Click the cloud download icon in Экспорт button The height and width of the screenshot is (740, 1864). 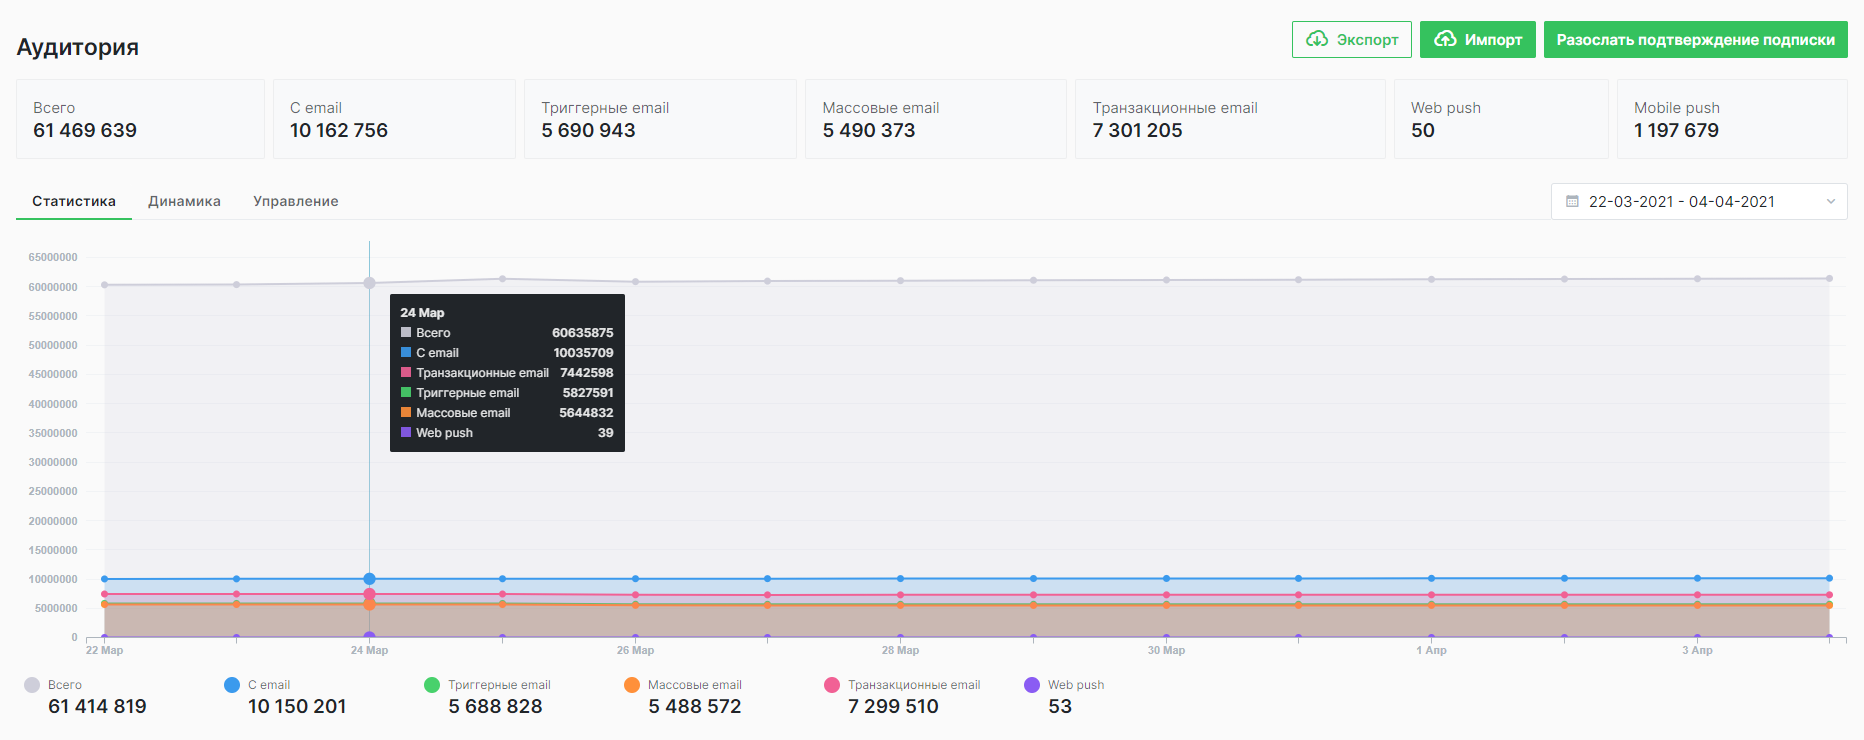pyautogui.click(x=1317, y=39)
